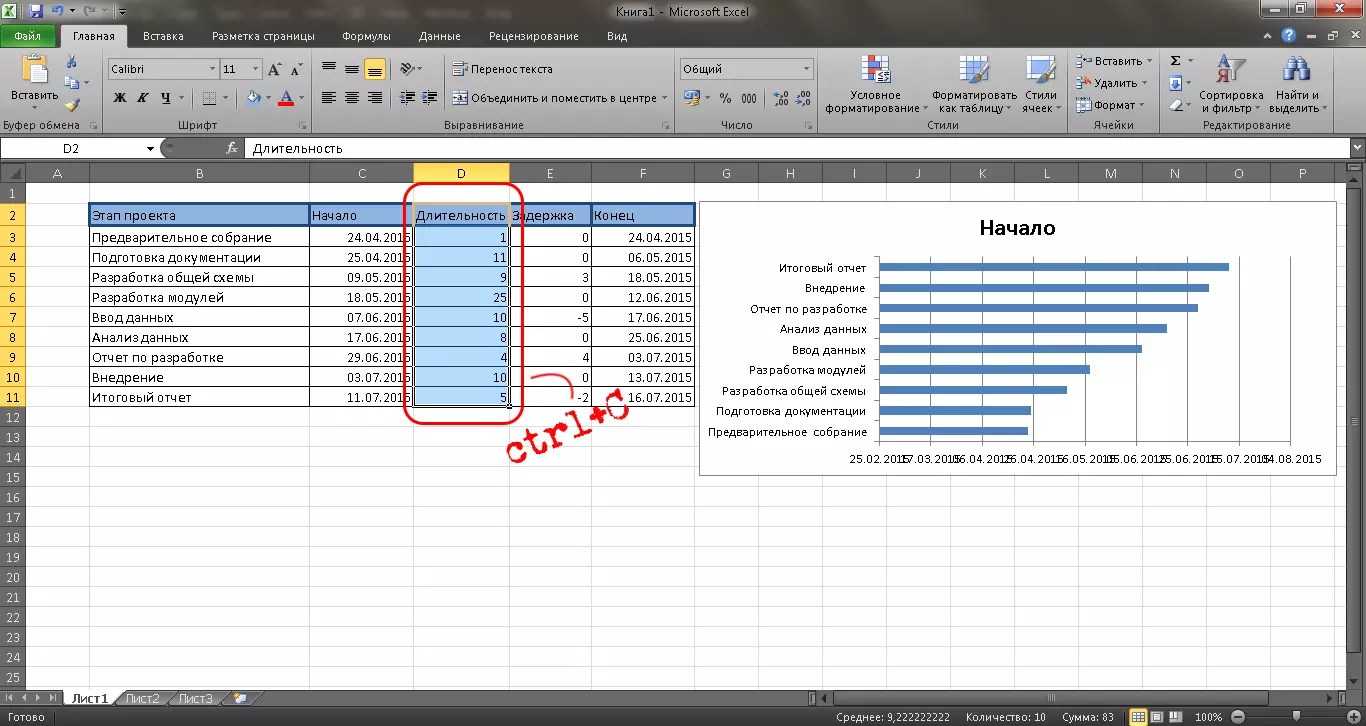Toggle Перенос текста wrap text
Screen dimensions: 1366x726
(502, 69)
